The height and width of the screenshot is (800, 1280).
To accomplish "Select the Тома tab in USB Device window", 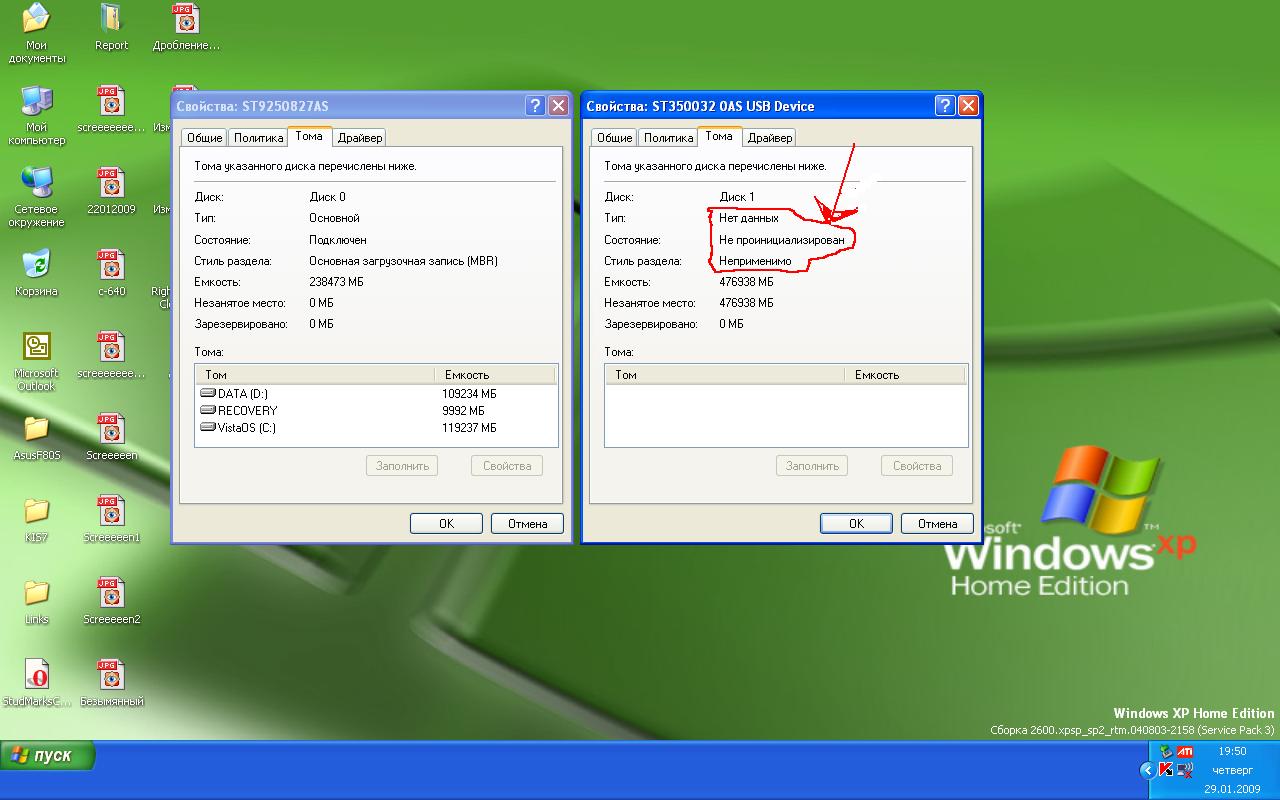I will (720, 136).
